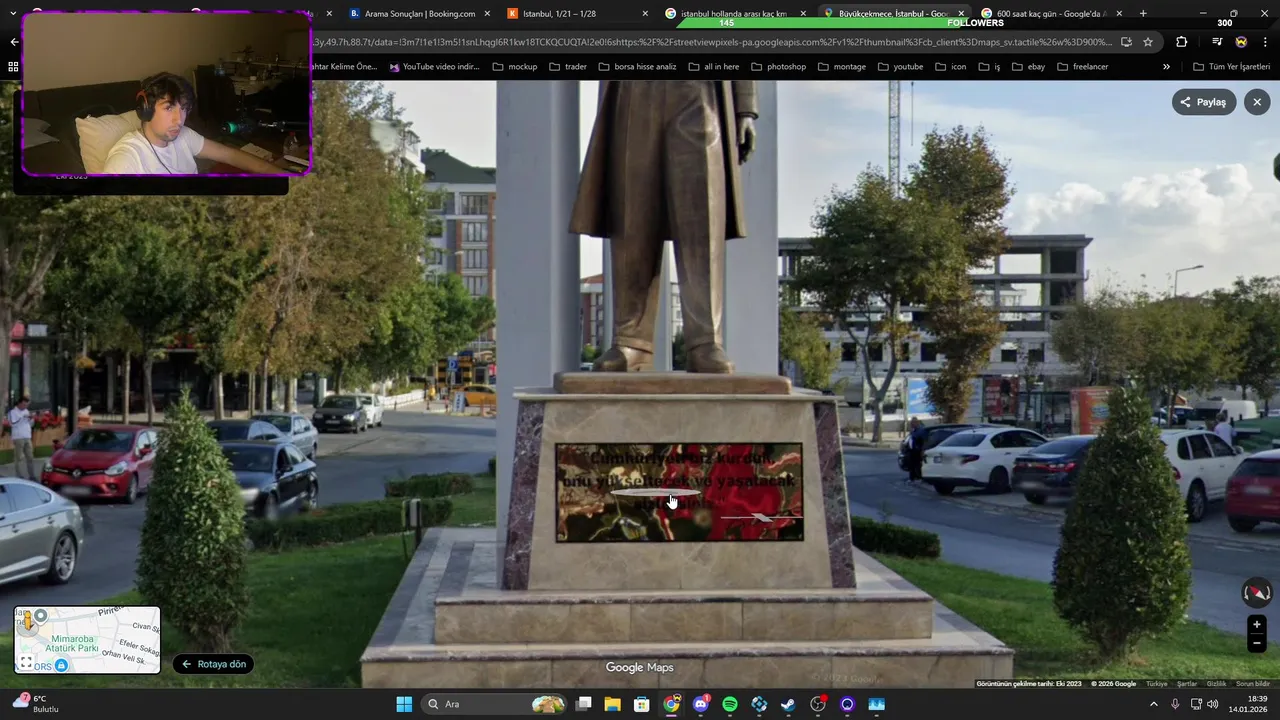Click the microphone icon in system tray
Viewport: 1280px width, 720px height.
(1175, 704)
